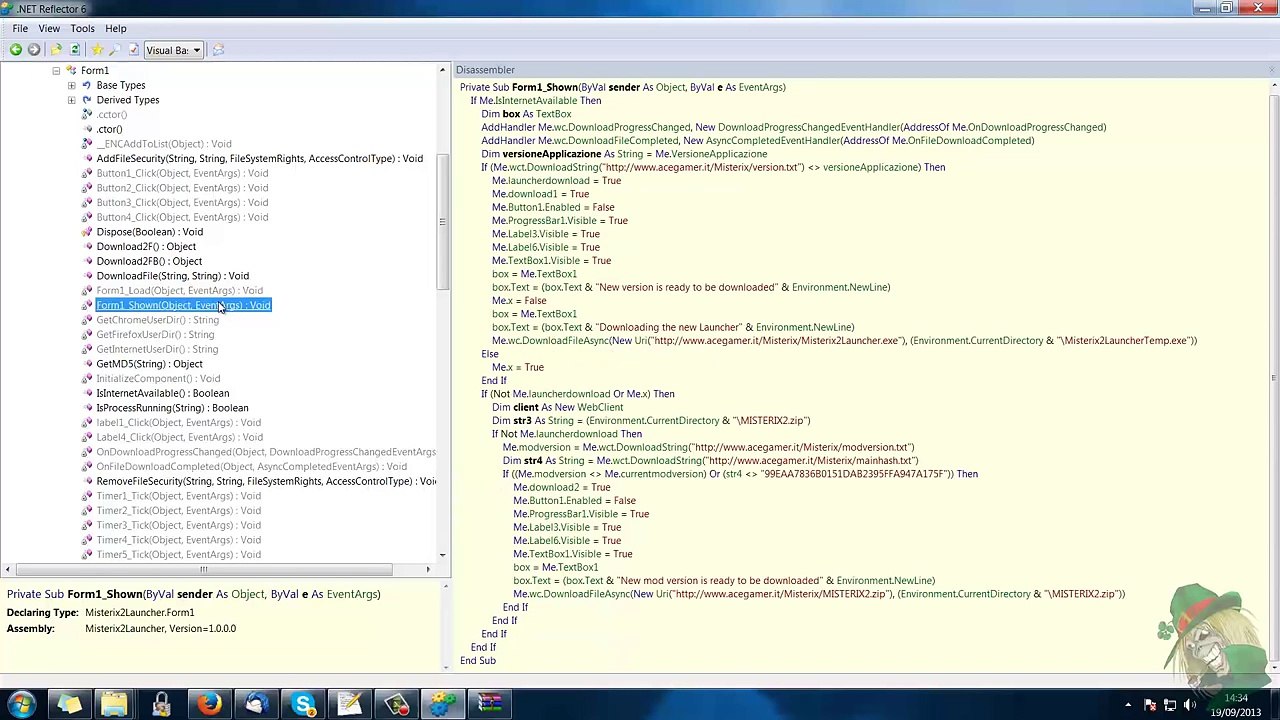Image resolution: width=1280 pixels, height=720 pixels.
Task: Click the padlock icon on taskbar
Action: click(161, 704)
